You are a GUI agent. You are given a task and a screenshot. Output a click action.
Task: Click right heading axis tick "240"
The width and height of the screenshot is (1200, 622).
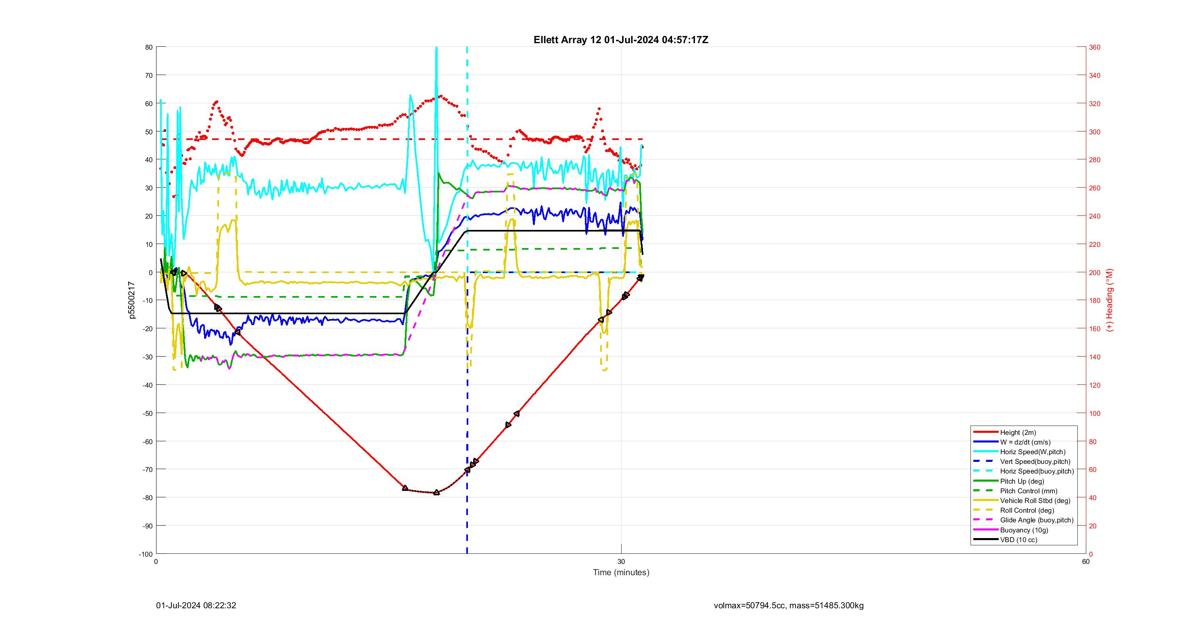coord(1094,216)
